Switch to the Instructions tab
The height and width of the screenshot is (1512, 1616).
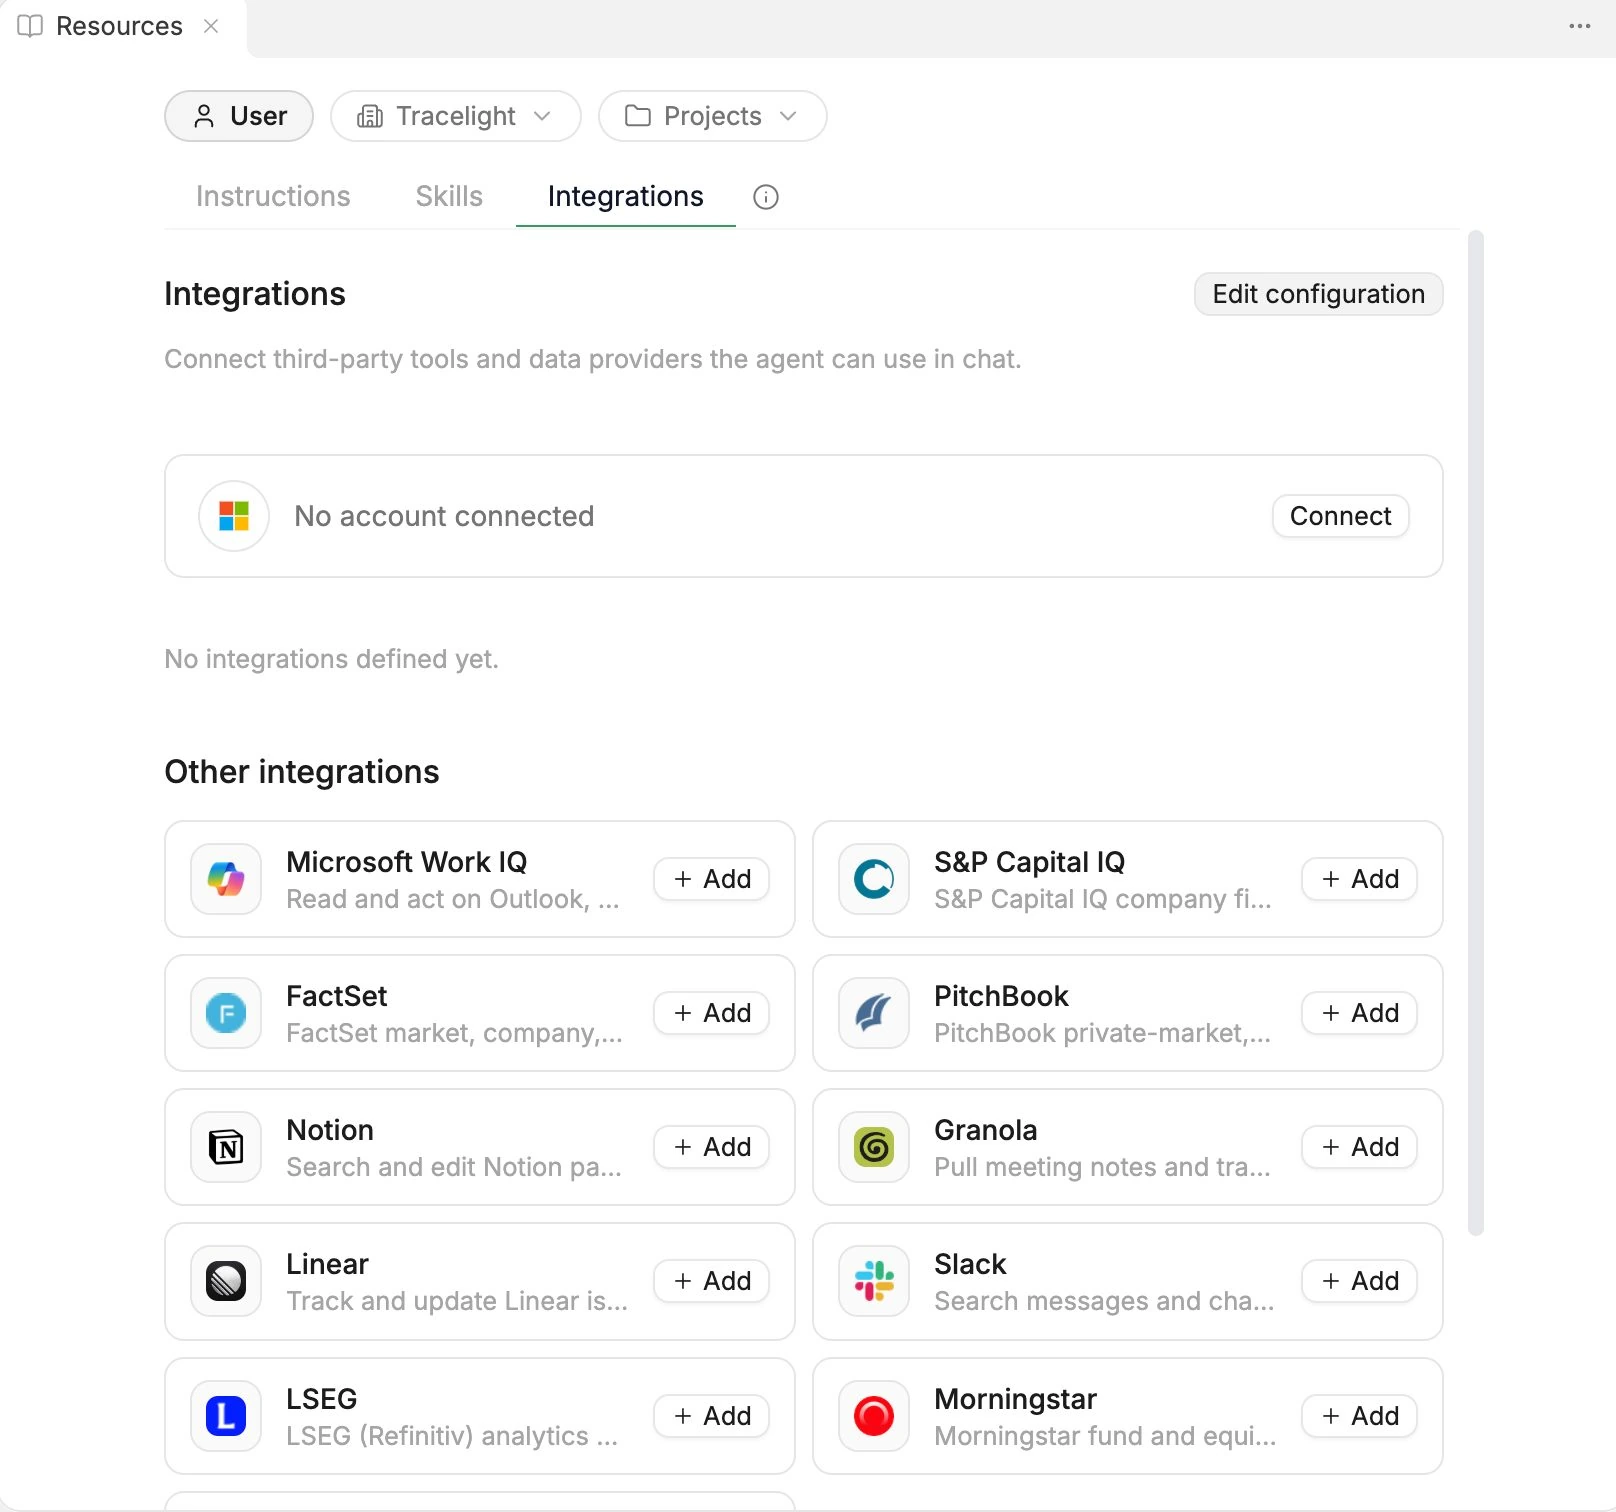[x=273, y=196]
